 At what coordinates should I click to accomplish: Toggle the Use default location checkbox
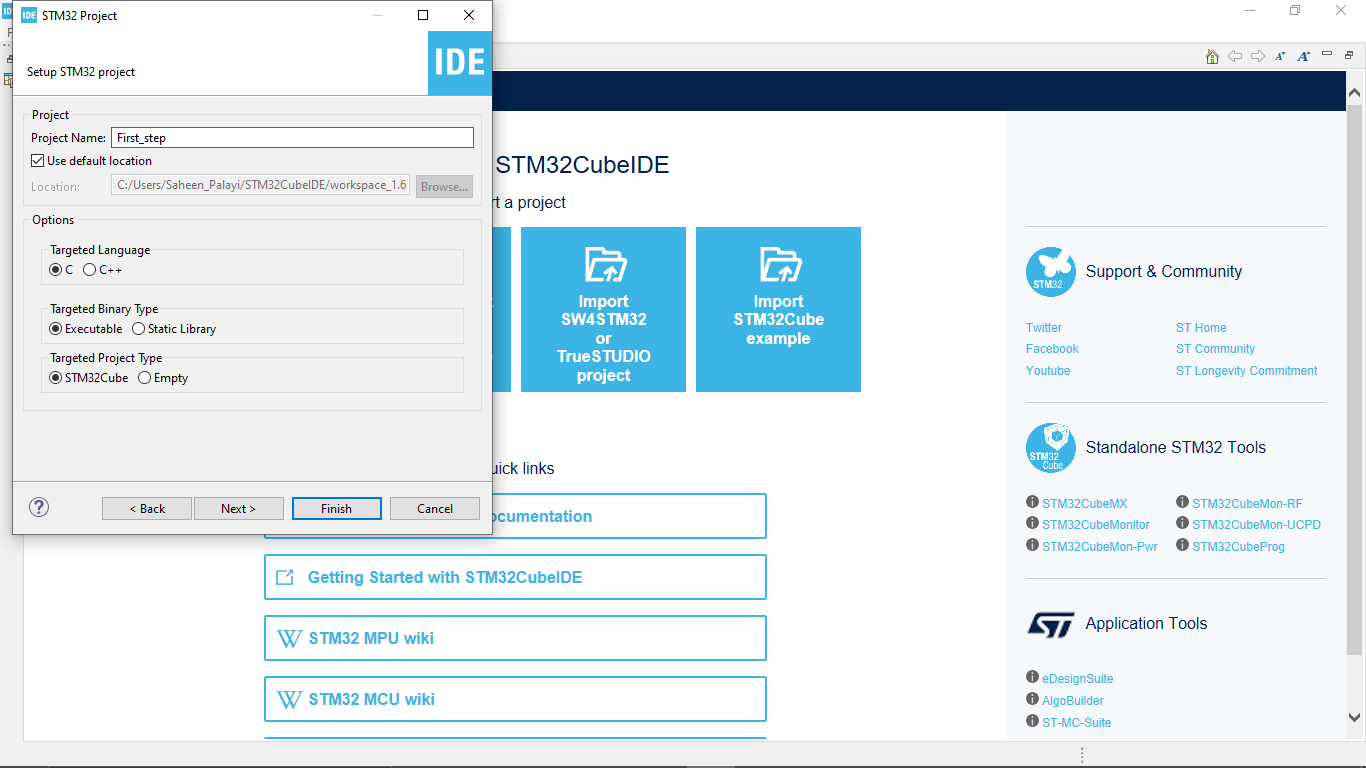(x=38, y=160)
